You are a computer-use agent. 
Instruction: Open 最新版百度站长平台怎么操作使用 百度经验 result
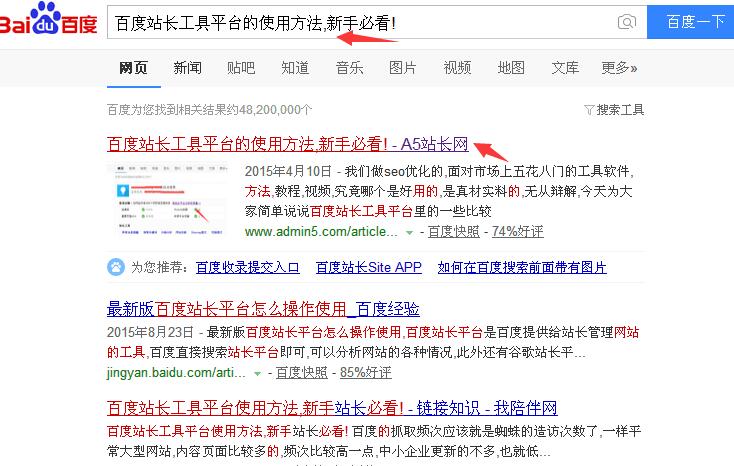click(x=263, y=309)
